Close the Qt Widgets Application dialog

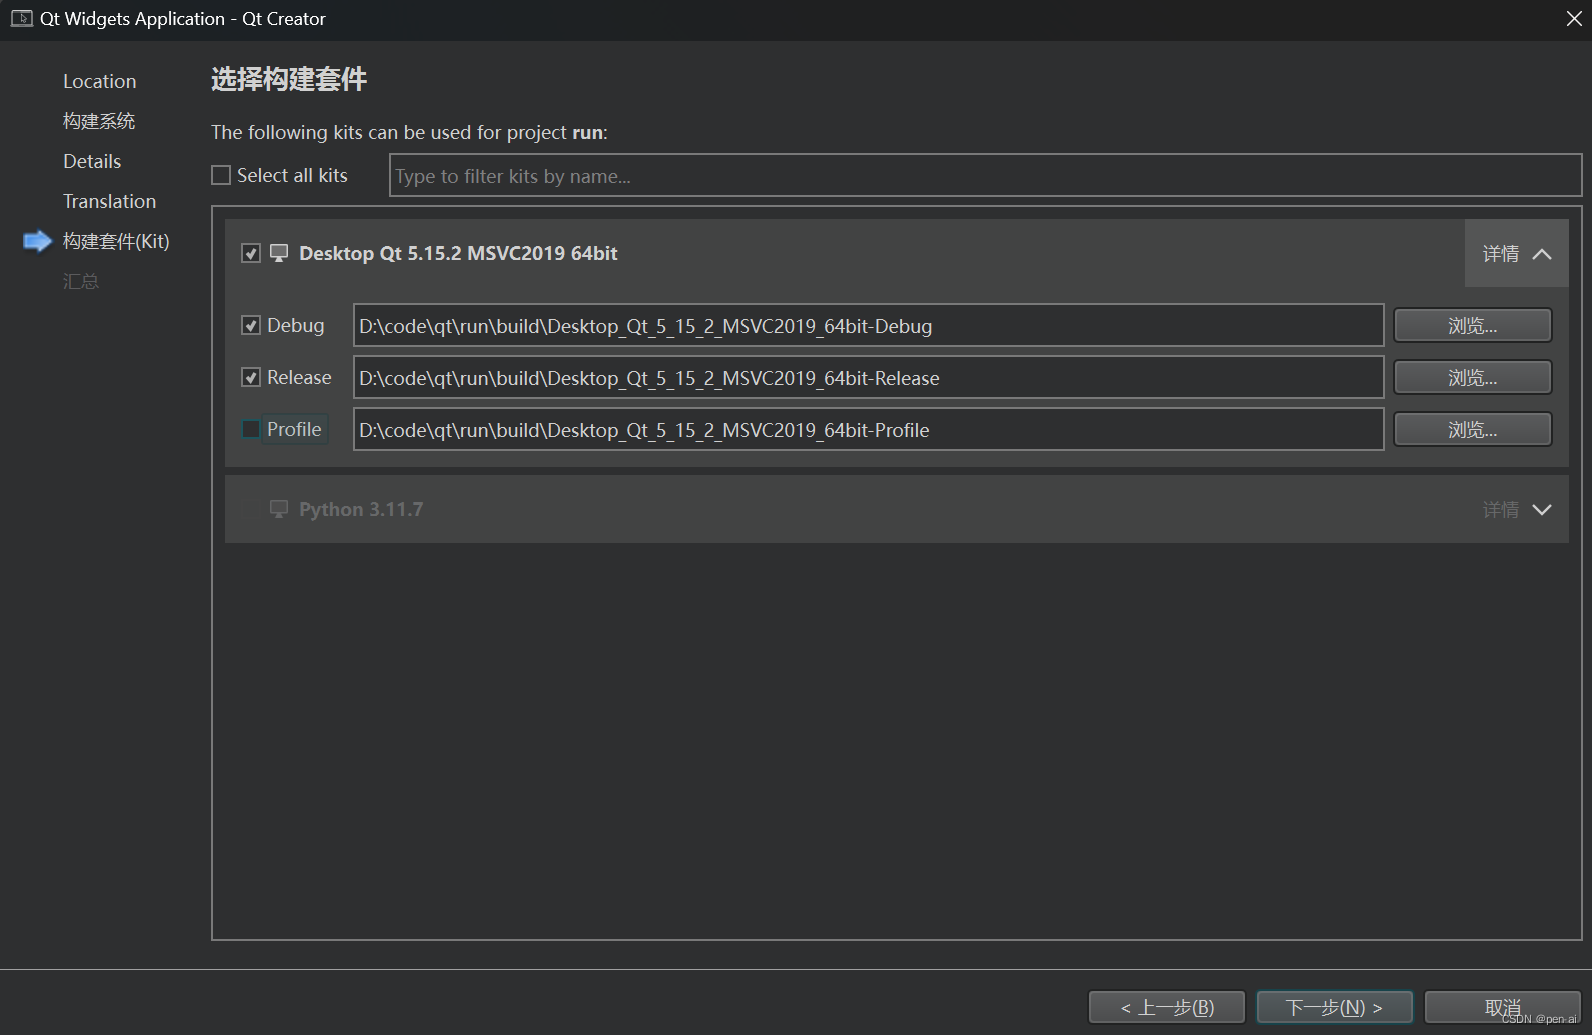1573,19
